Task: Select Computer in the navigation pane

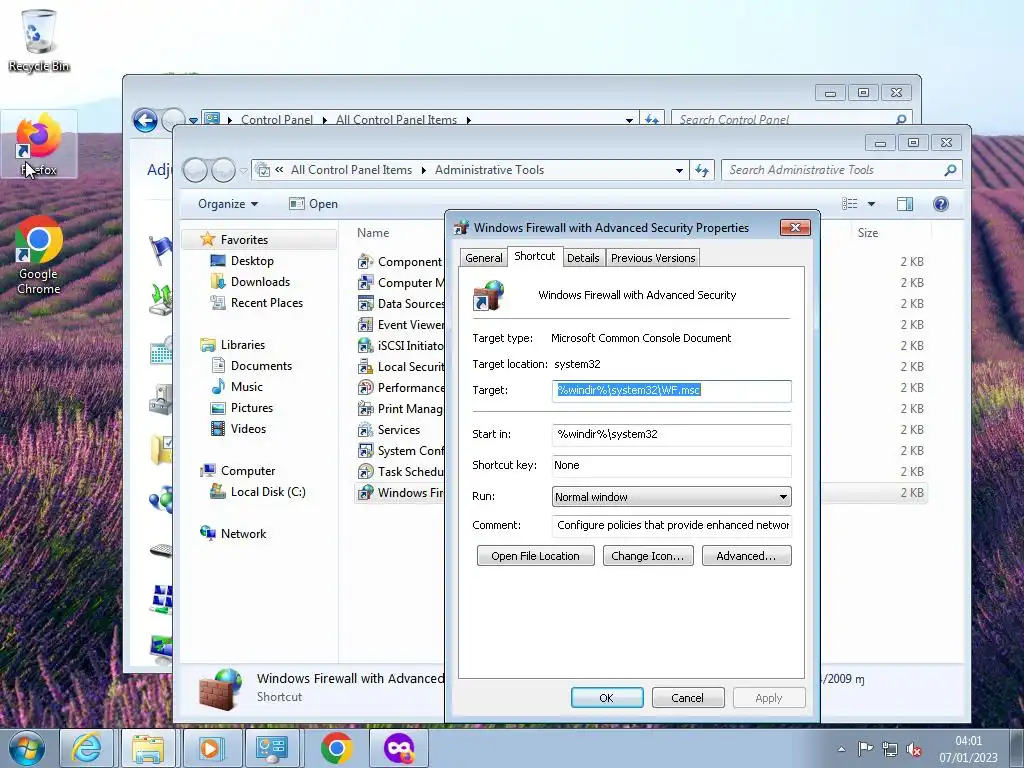Action: 248,471
